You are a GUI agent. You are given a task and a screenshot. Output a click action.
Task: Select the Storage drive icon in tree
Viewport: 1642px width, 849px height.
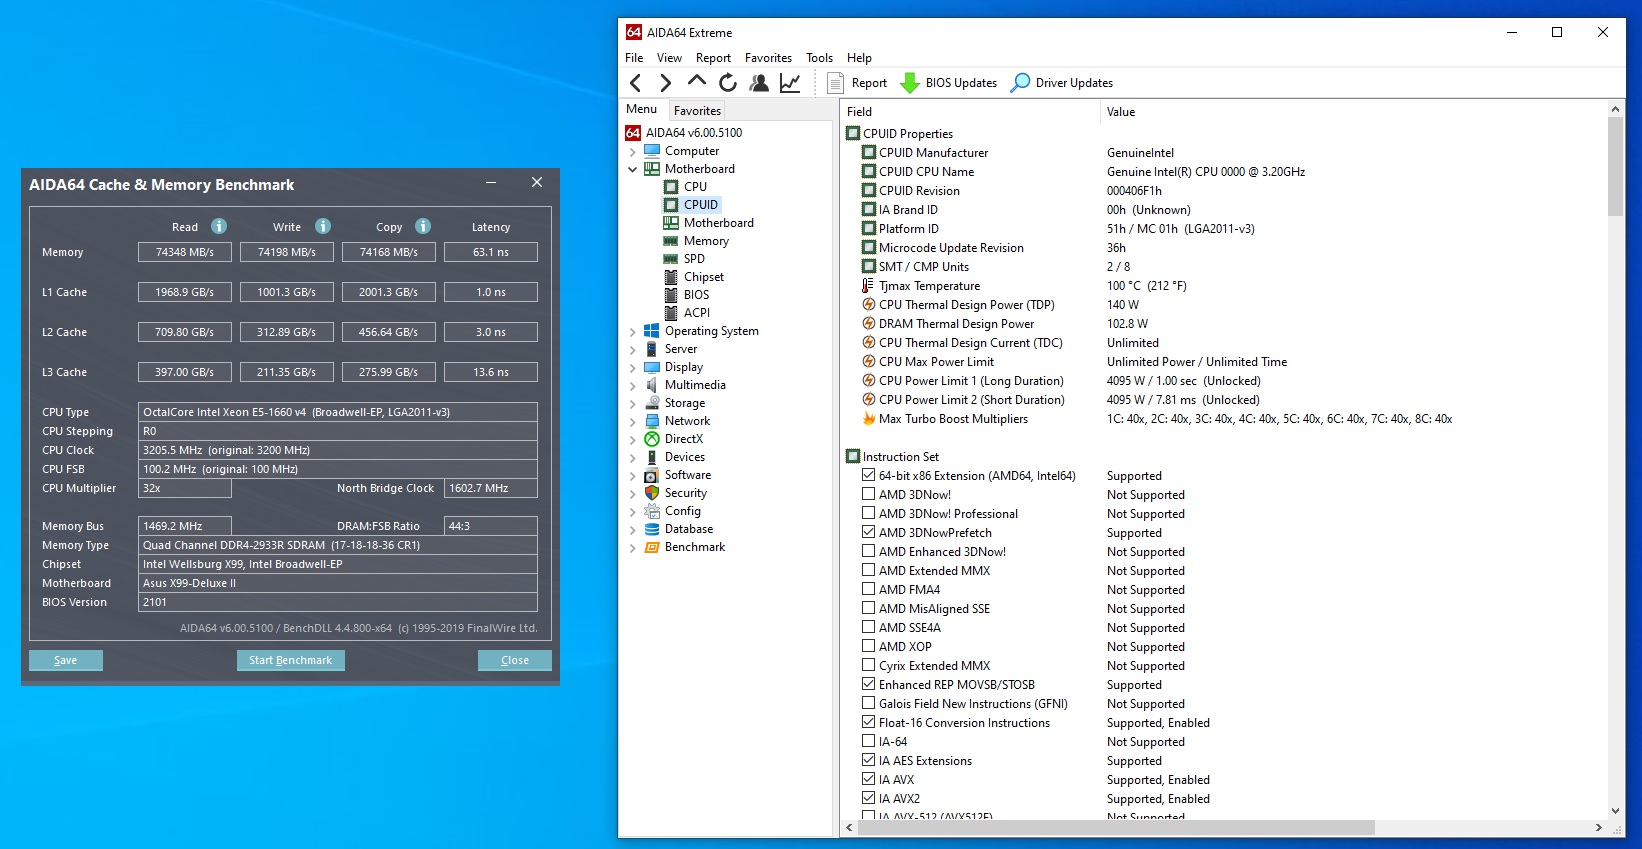(x=652, y=403)
